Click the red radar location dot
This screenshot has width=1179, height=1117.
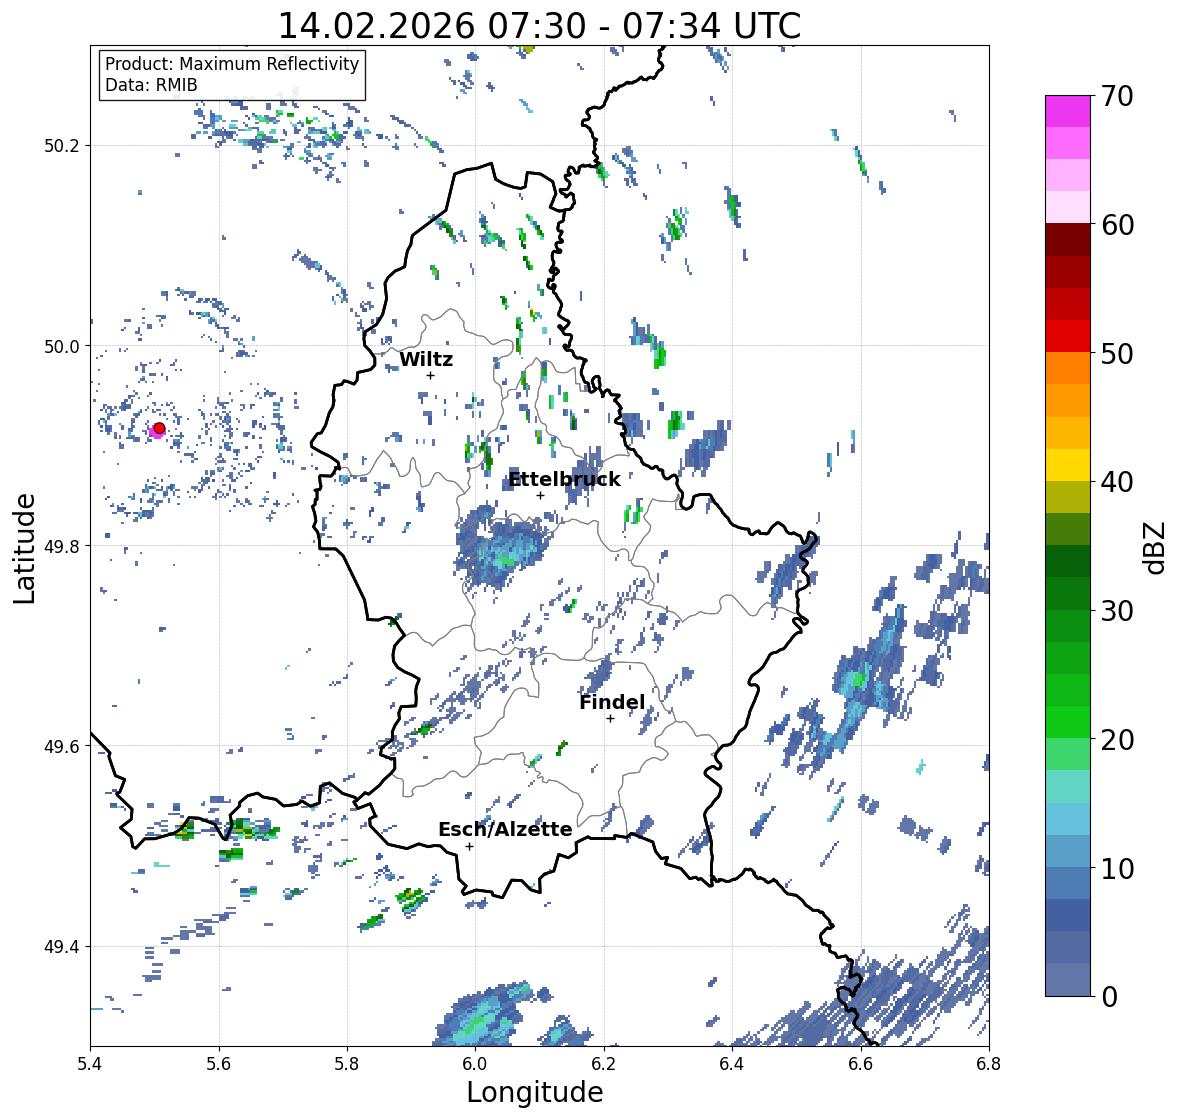(x=159, y=428)
